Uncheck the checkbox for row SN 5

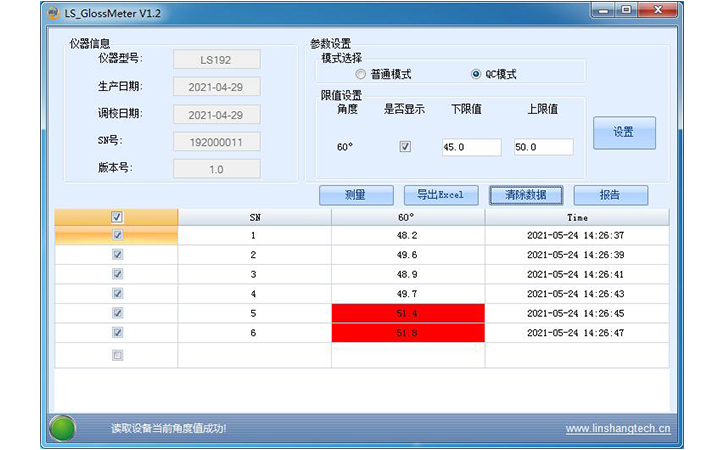click(x=117, y=313)
